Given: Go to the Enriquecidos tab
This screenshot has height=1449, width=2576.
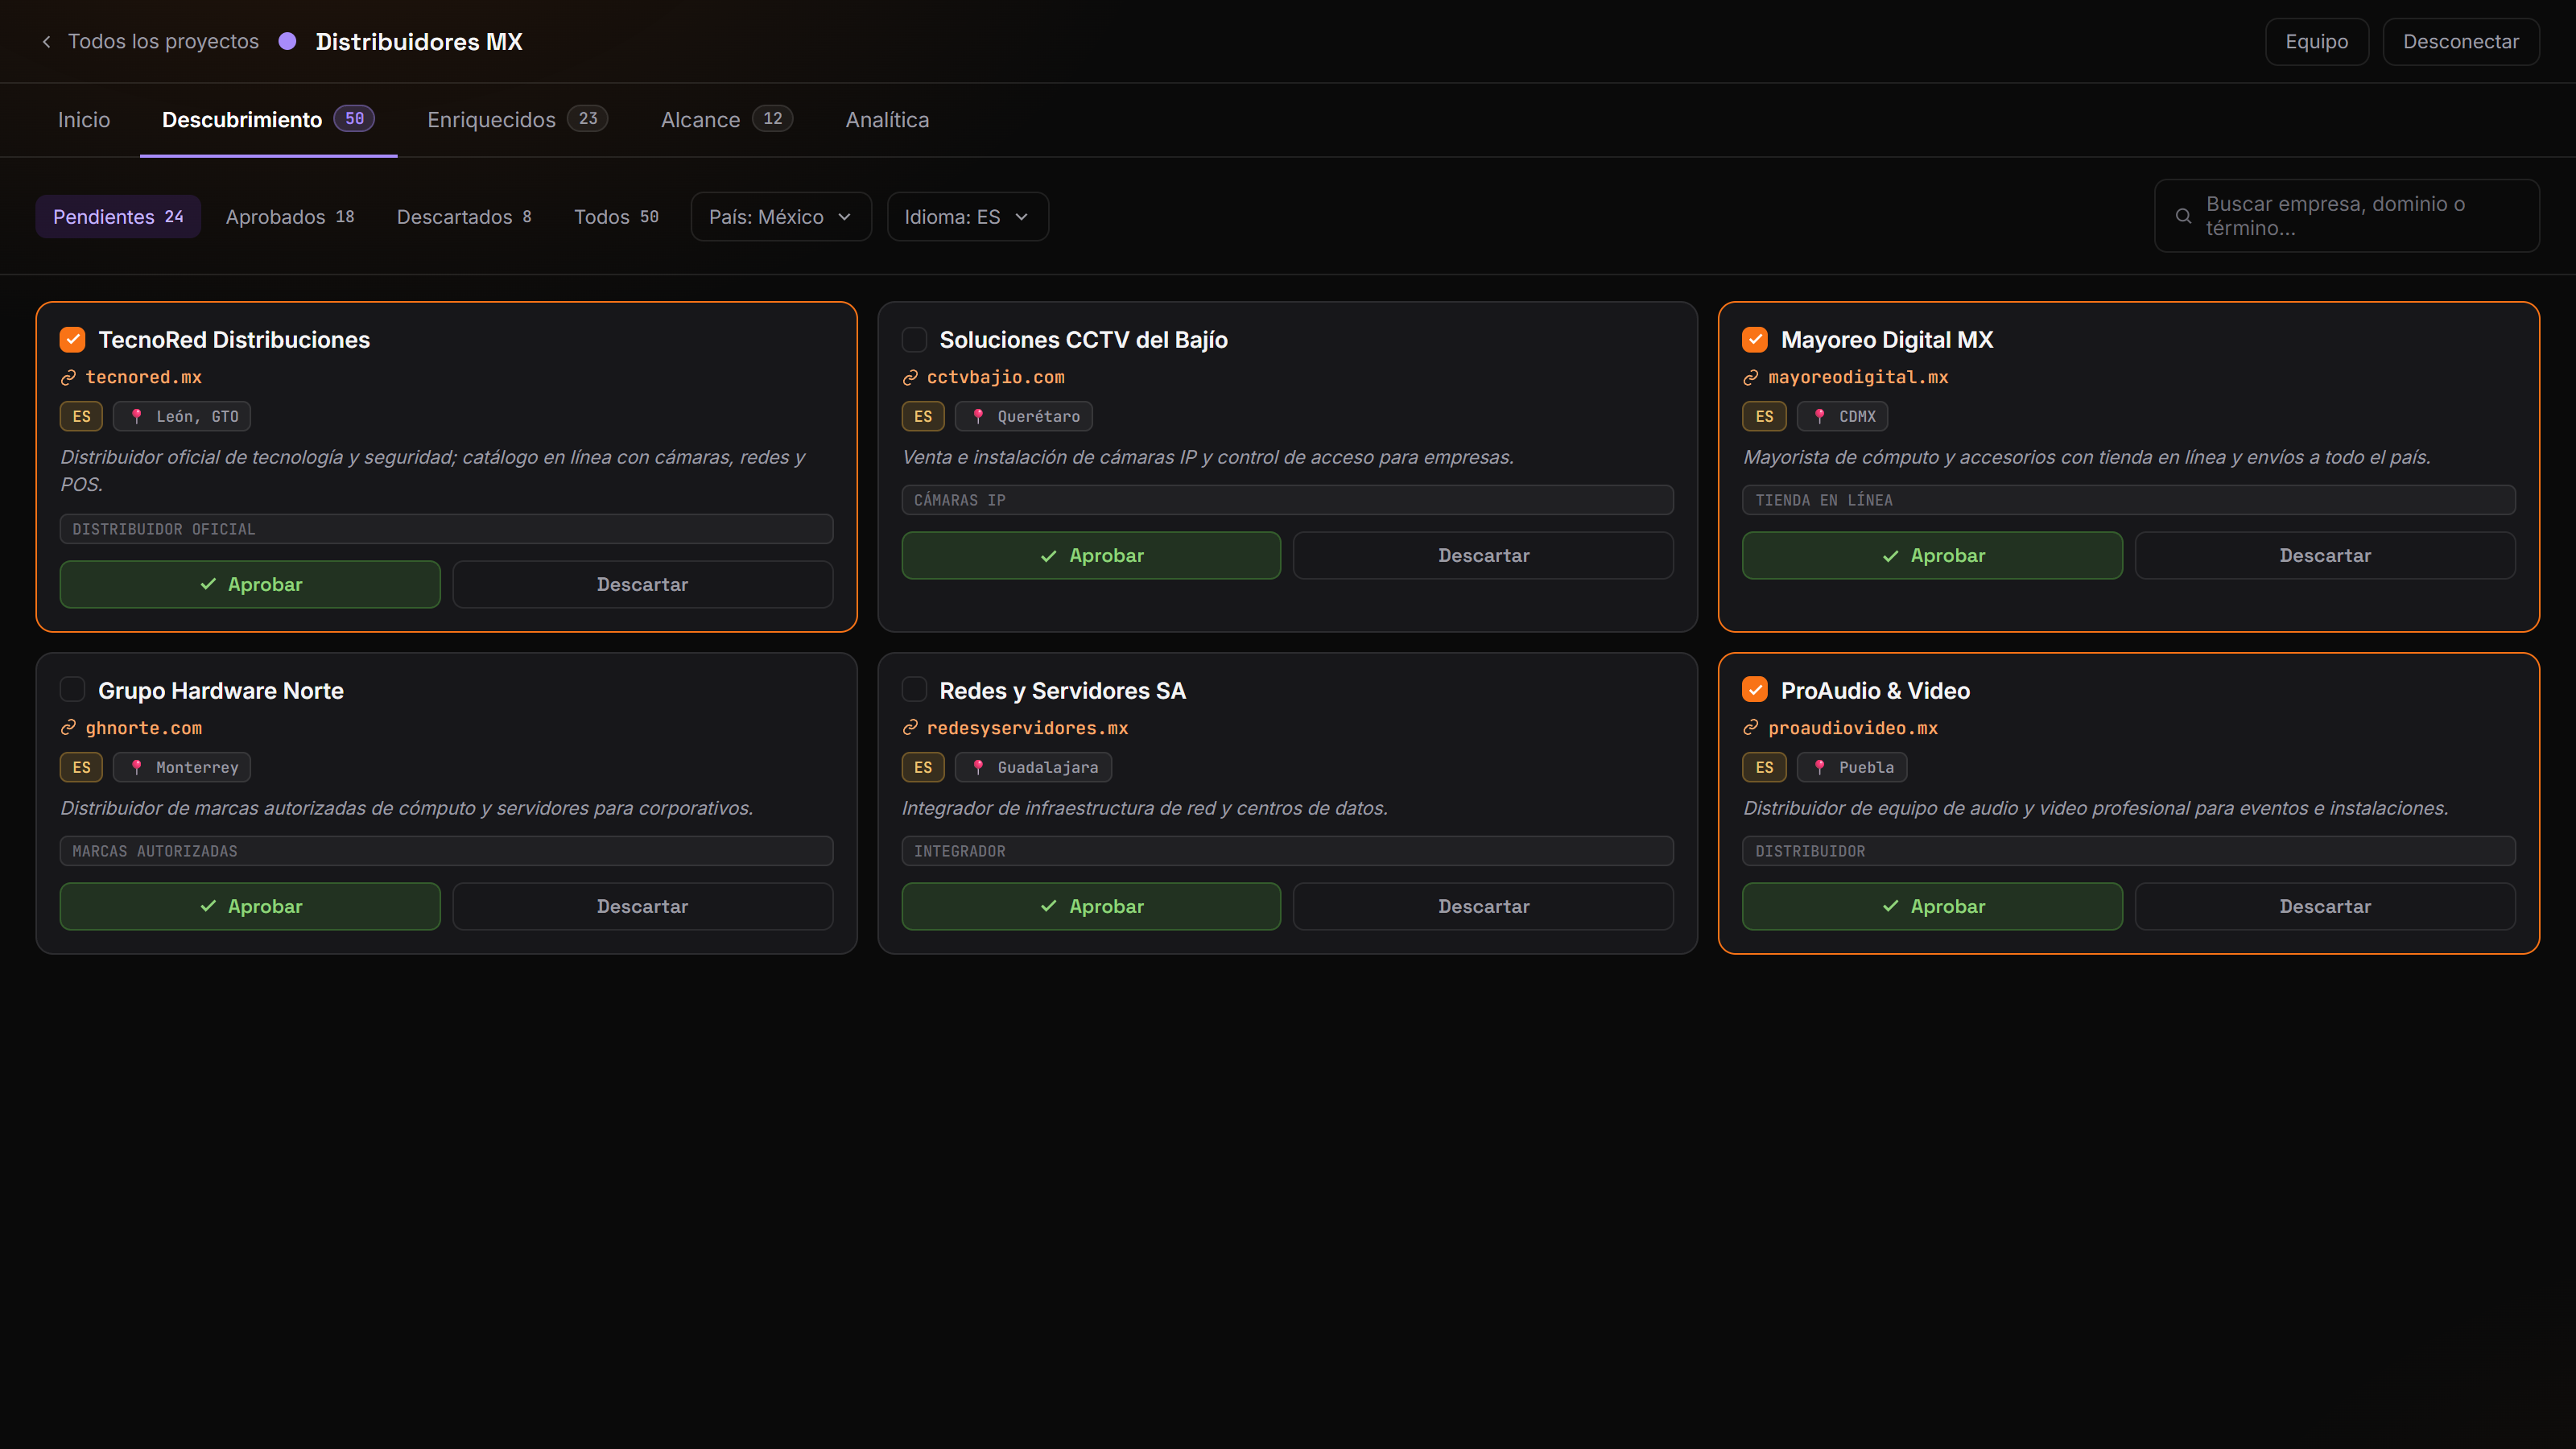Looking at the screenshot, I should coord(517,120).
